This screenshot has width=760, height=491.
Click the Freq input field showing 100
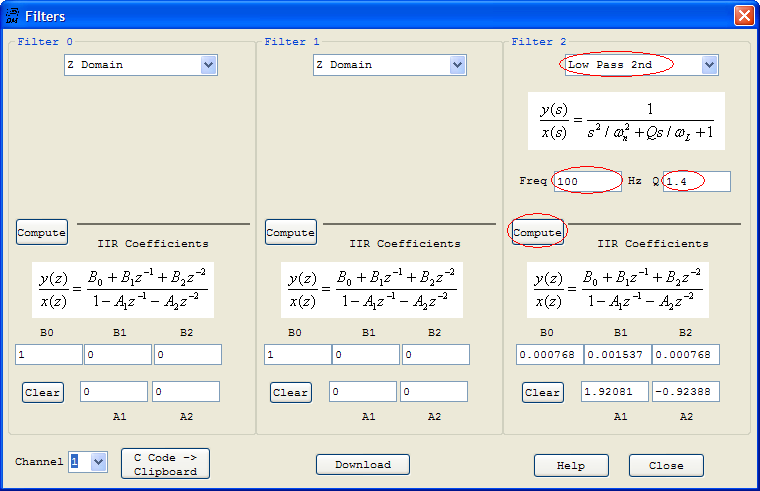(x=586, y=181)
